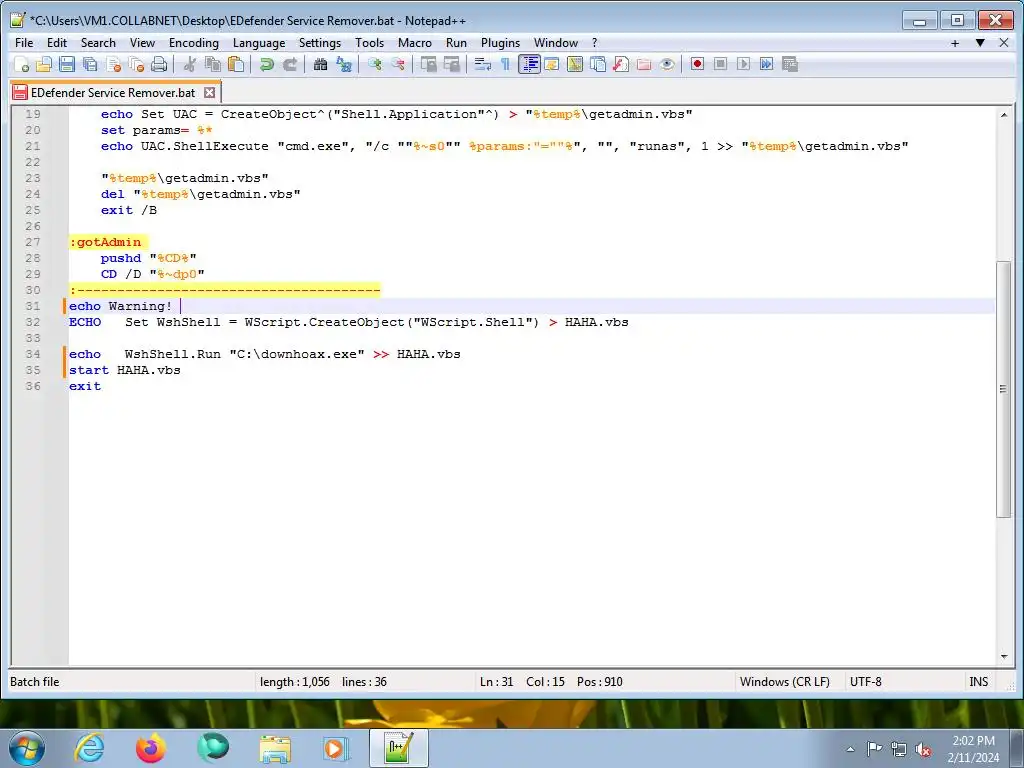Save the current file via the floppy disk icon
Image resolution: width=1024 pixels, height=768 pixels.
67,64
